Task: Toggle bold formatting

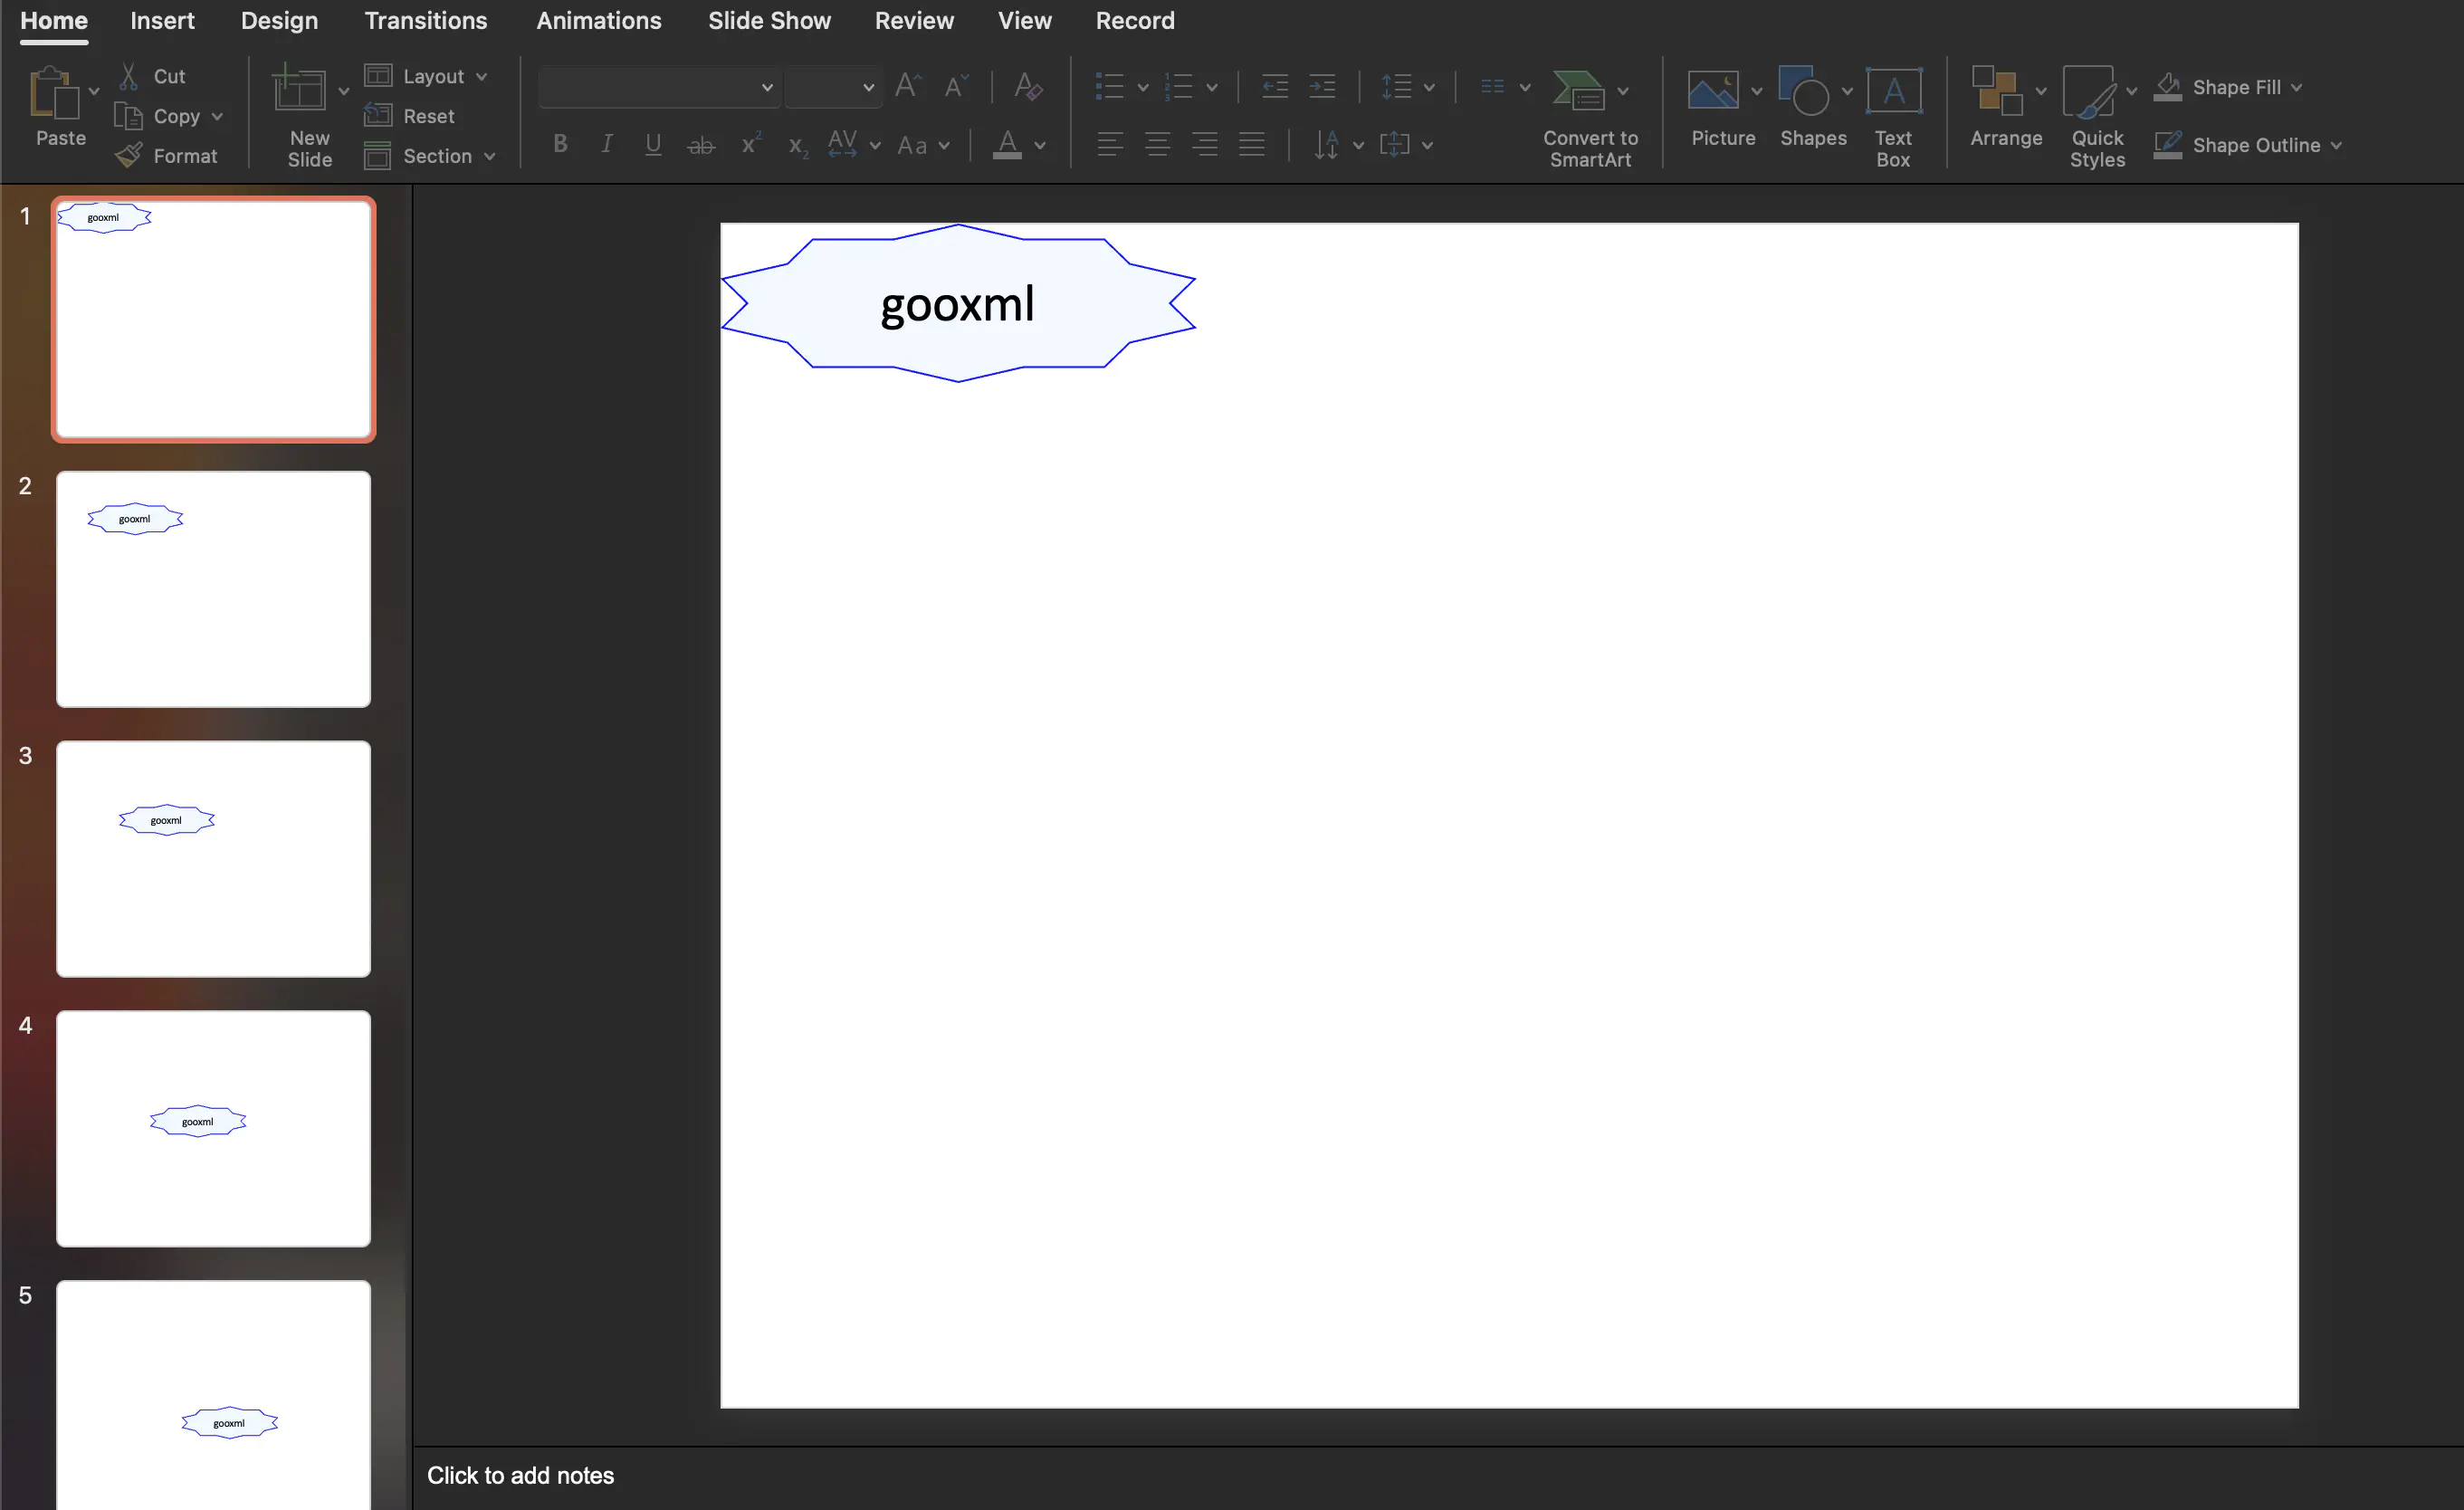Action: pos(560,144)
